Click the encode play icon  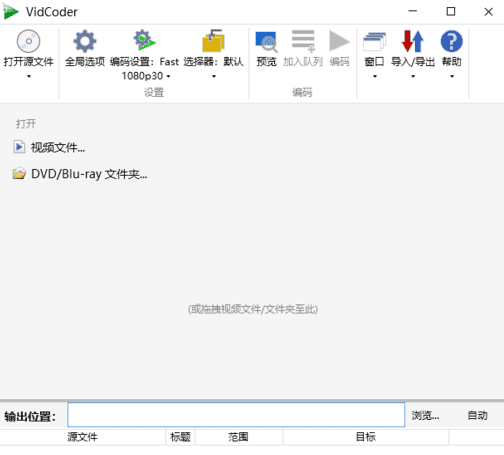click(x=339, y=41)
